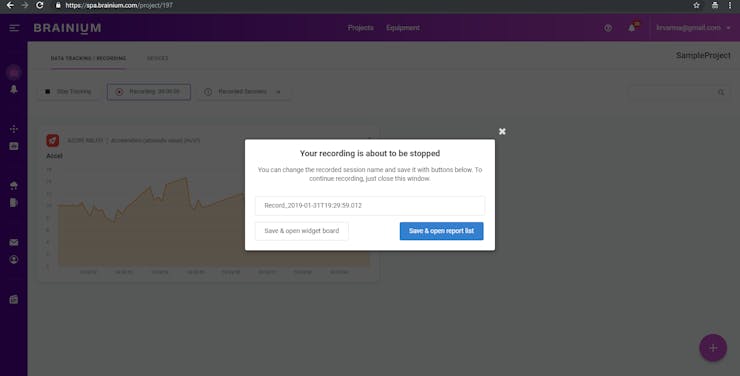
Task: Click the round purple avatar in sidebar
Action: click(x=14, y=72)
